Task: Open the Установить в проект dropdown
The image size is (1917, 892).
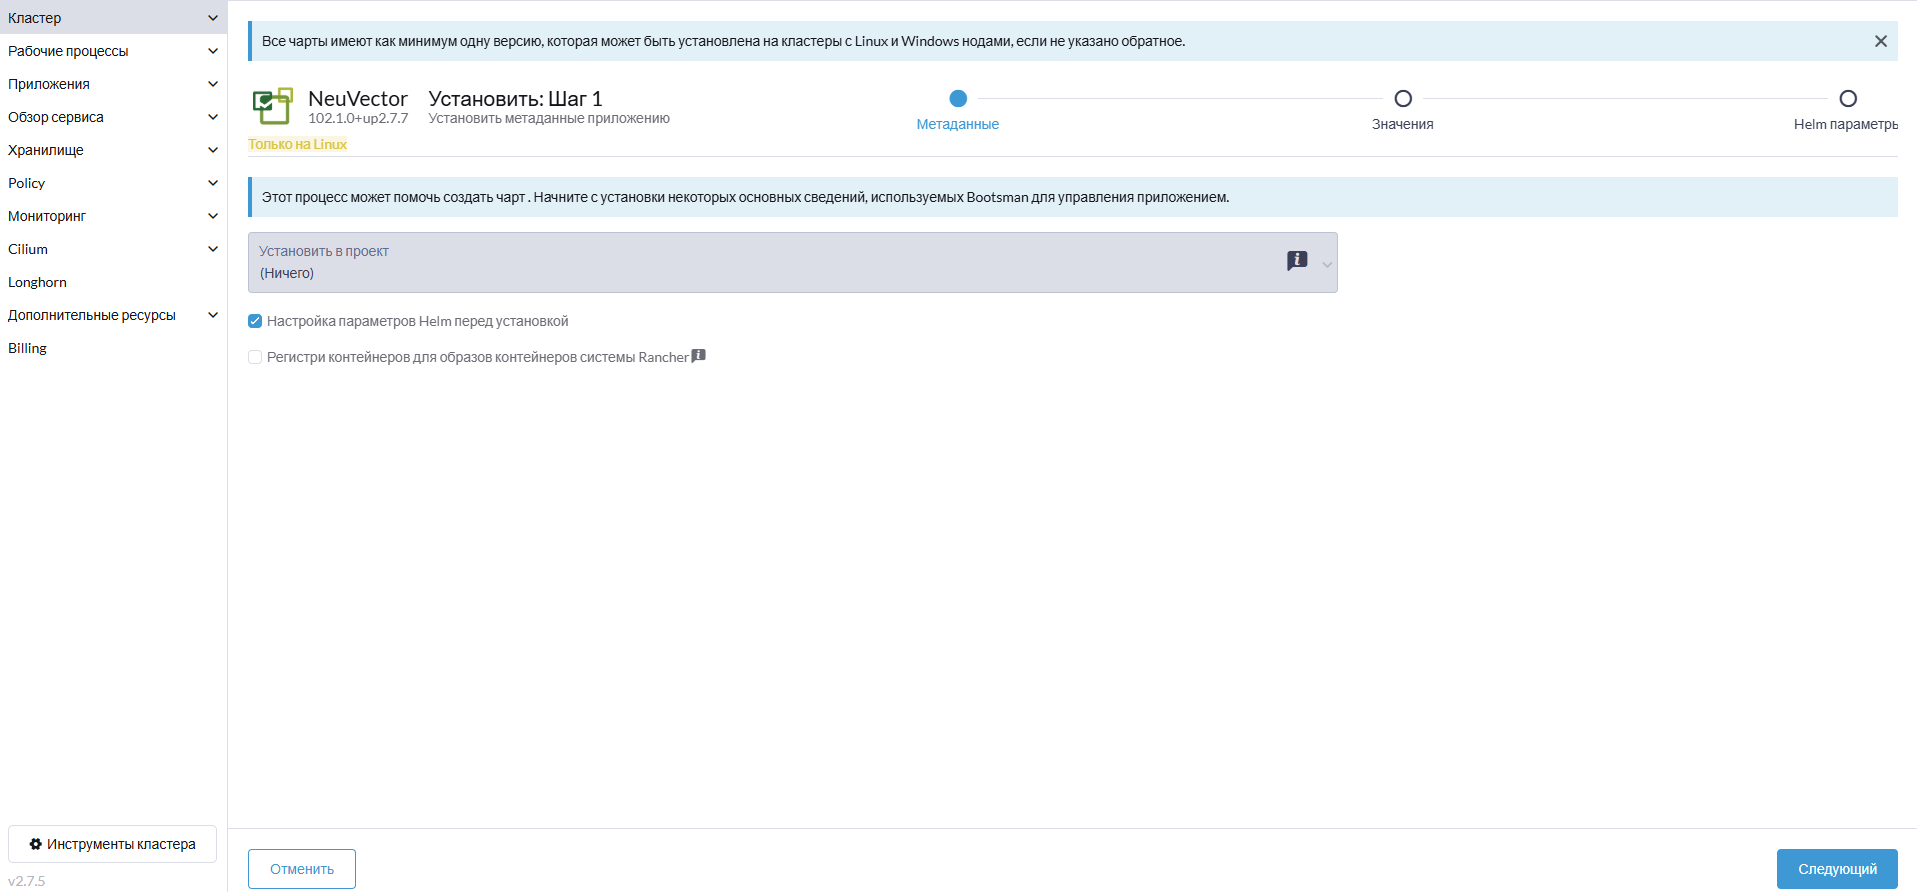Action: coord(792,263)
